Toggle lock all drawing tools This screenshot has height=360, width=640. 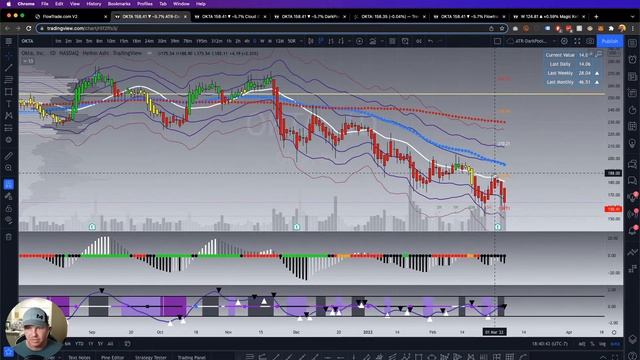coord(9,209)
